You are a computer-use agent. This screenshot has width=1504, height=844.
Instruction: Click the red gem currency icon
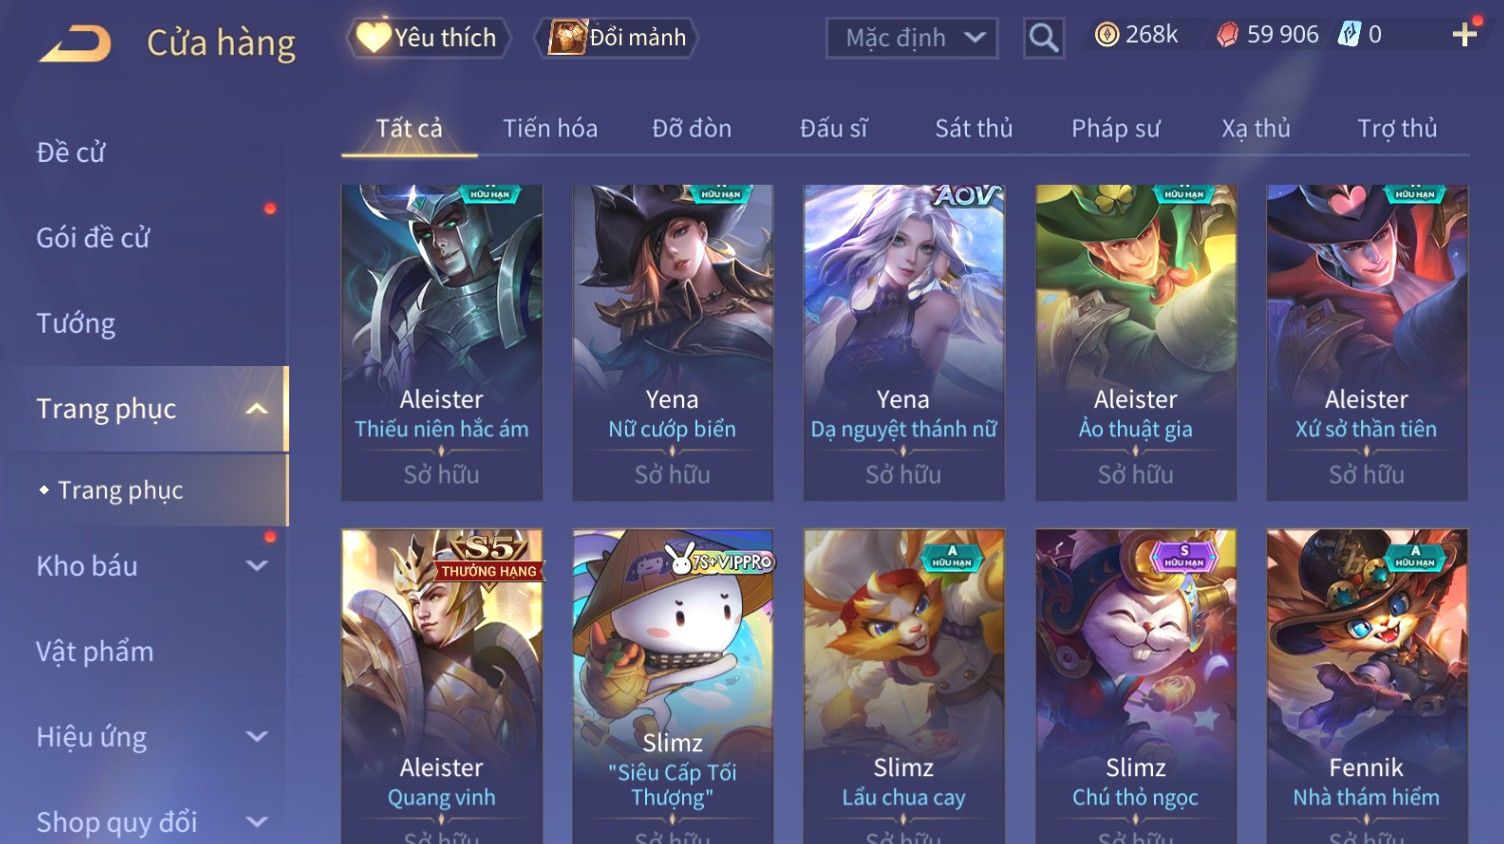tap(1227, 35)
